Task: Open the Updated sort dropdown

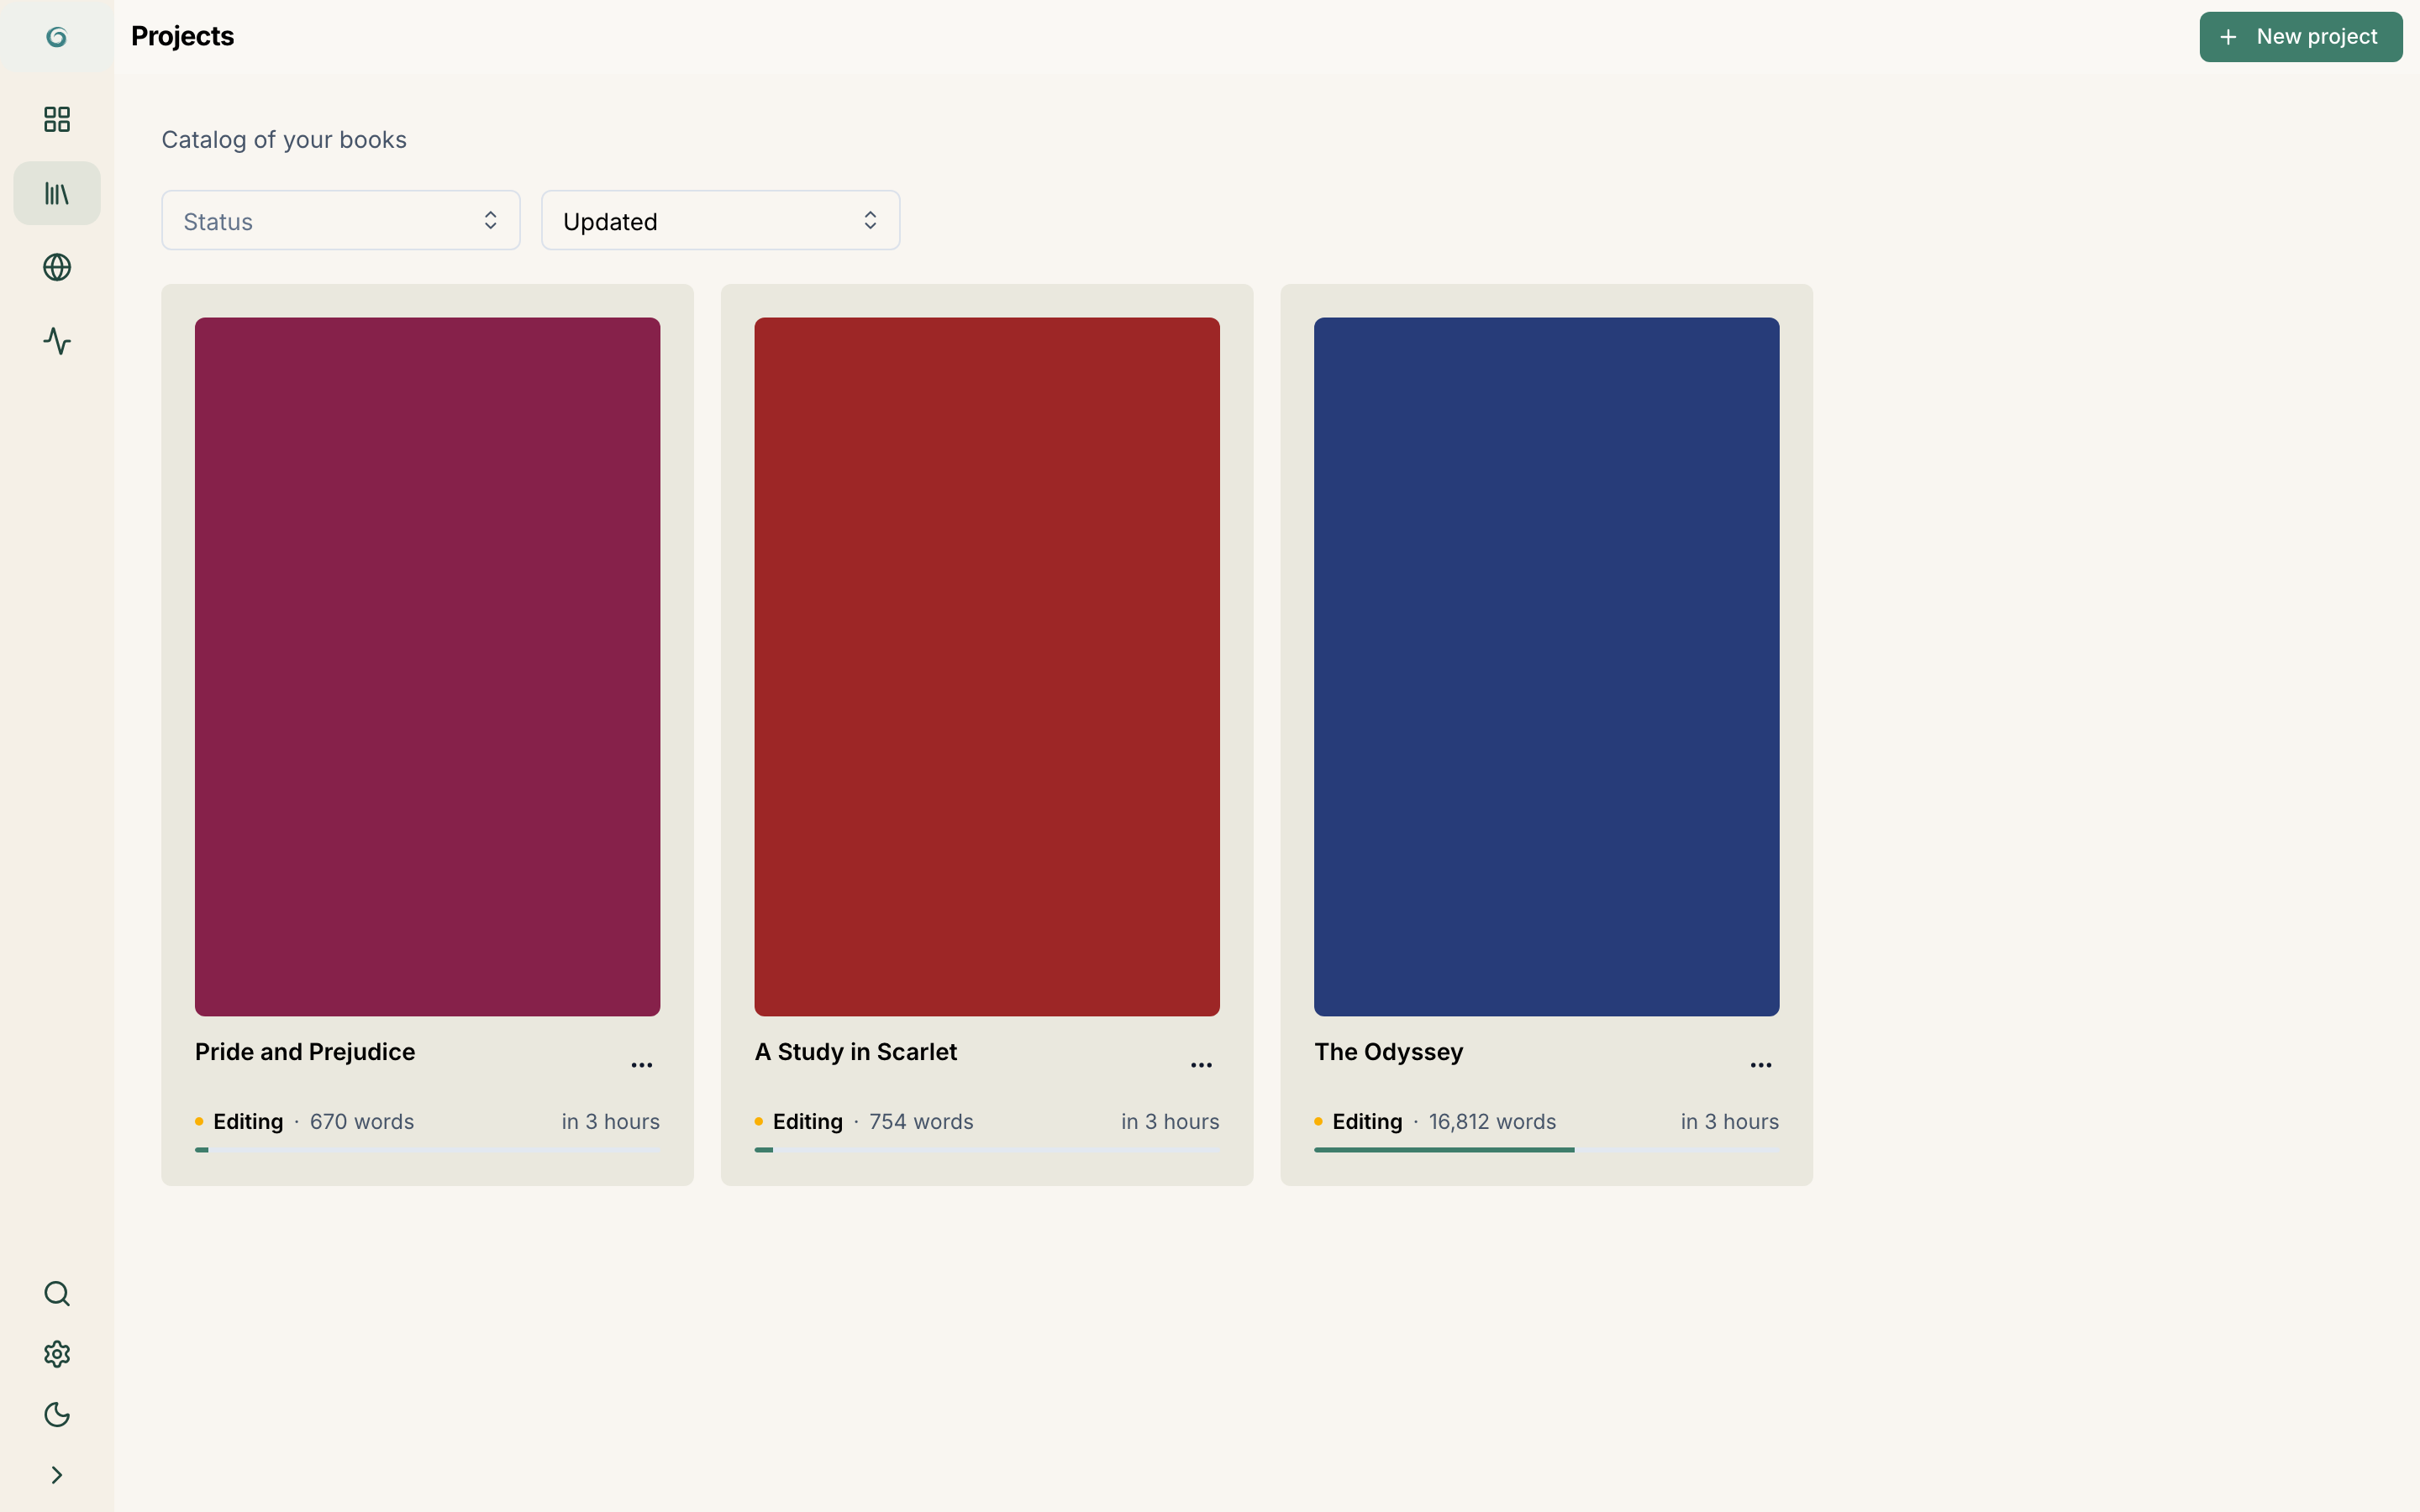Action: 720,221
